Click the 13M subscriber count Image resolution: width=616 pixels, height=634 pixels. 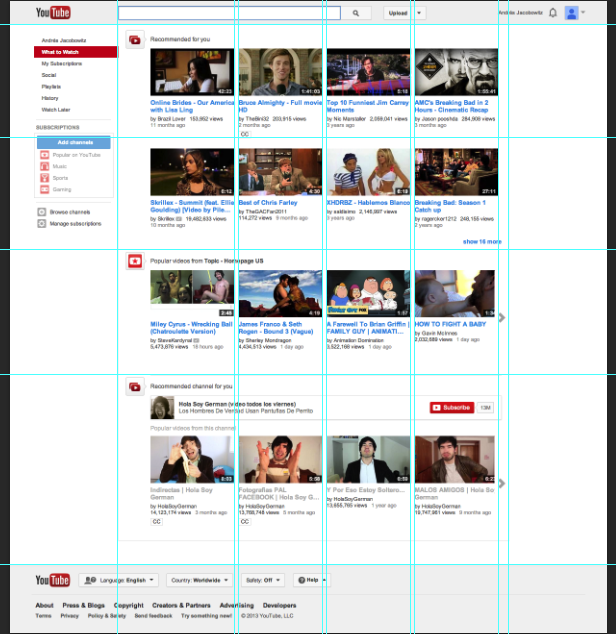click(x=485, y=408)
